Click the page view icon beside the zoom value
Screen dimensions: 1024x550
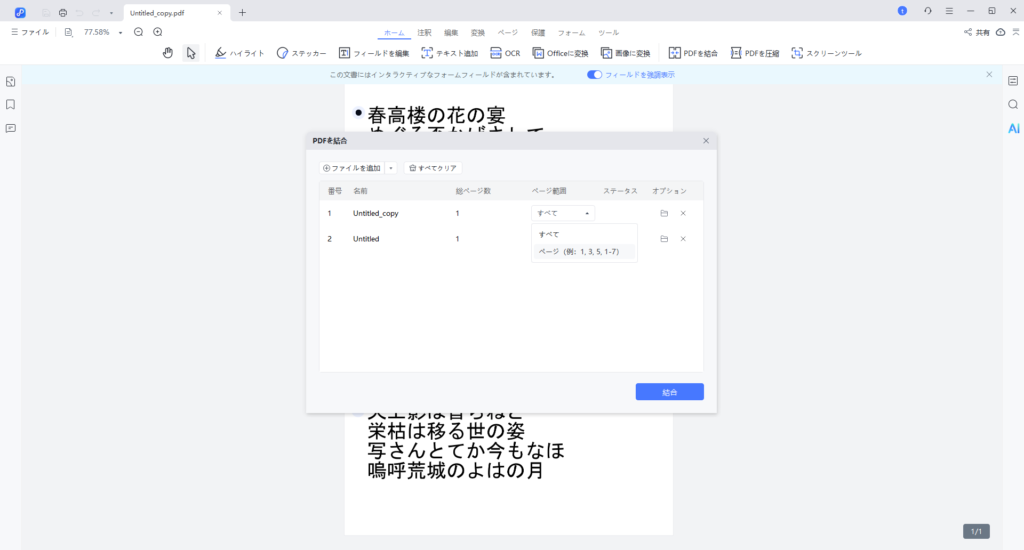(69, 32)
